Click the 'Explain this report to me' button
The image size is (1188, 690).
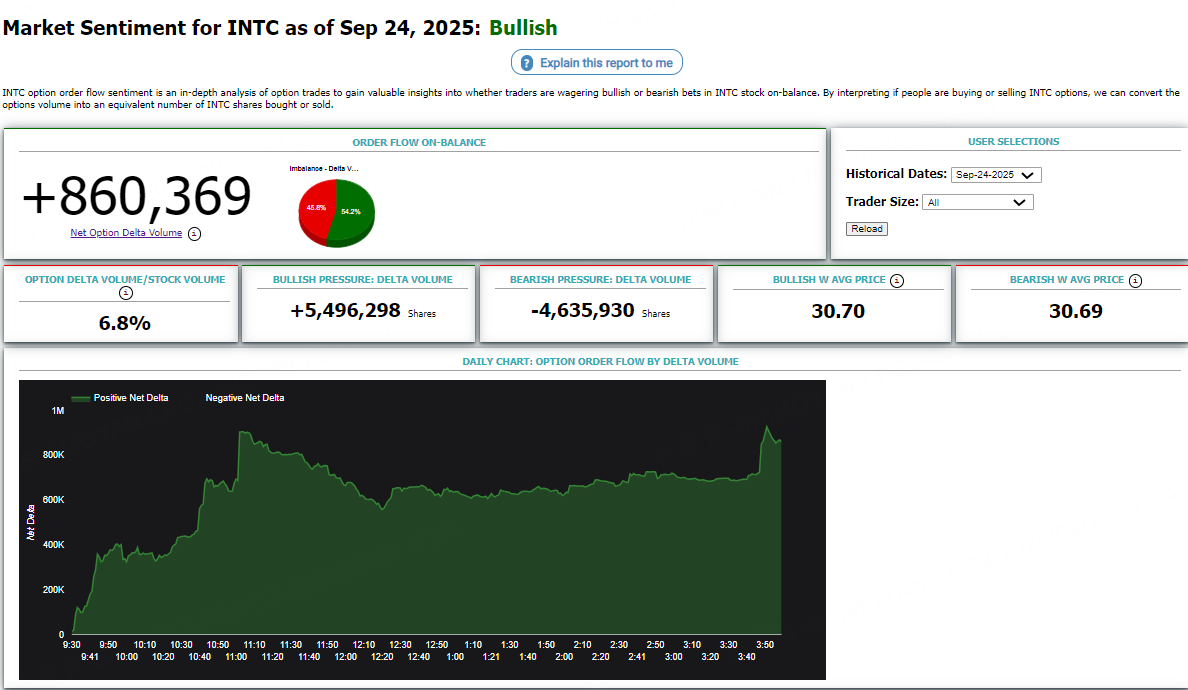(596, 63)
